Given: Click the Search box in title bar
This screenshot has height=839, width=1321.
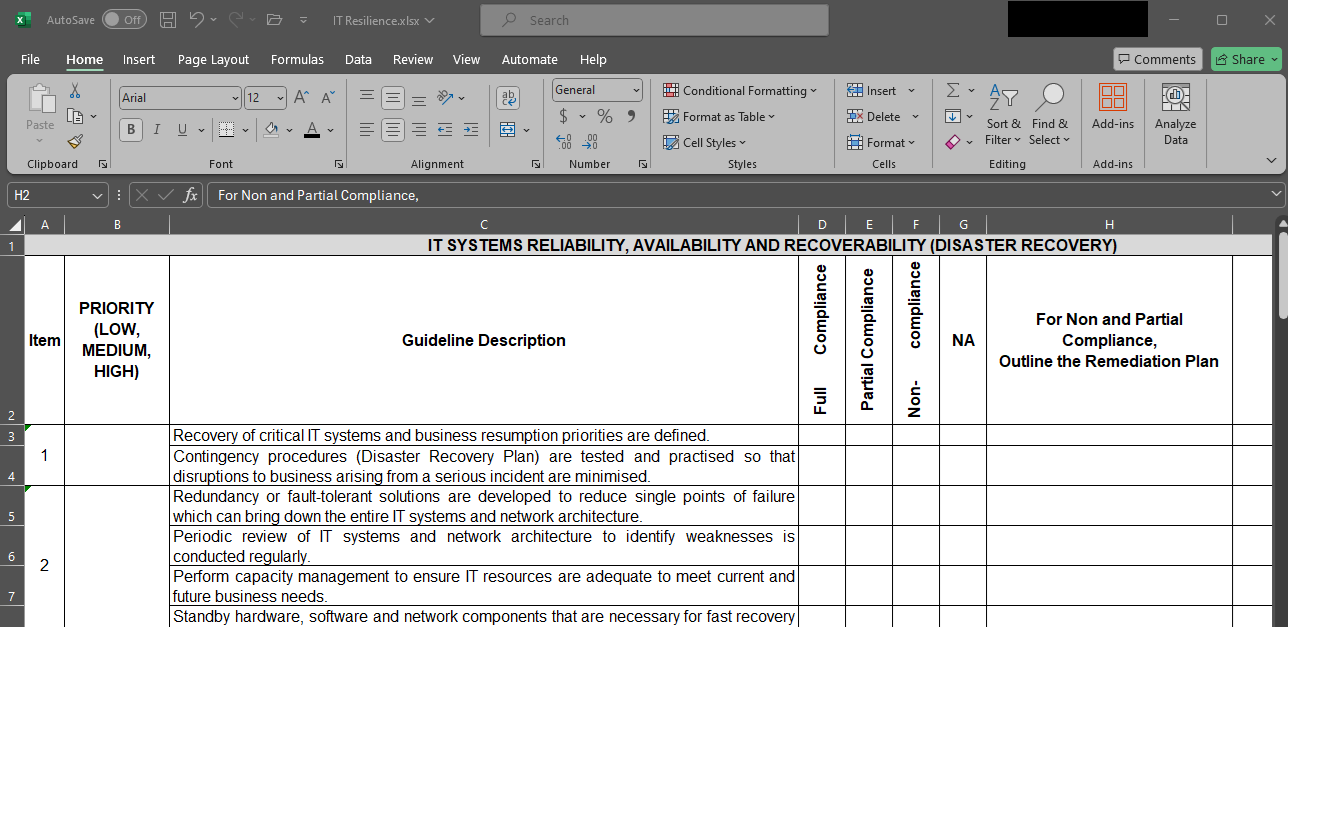Looking at the screenshot, I should pyautogui.click(x=654, y=20).
